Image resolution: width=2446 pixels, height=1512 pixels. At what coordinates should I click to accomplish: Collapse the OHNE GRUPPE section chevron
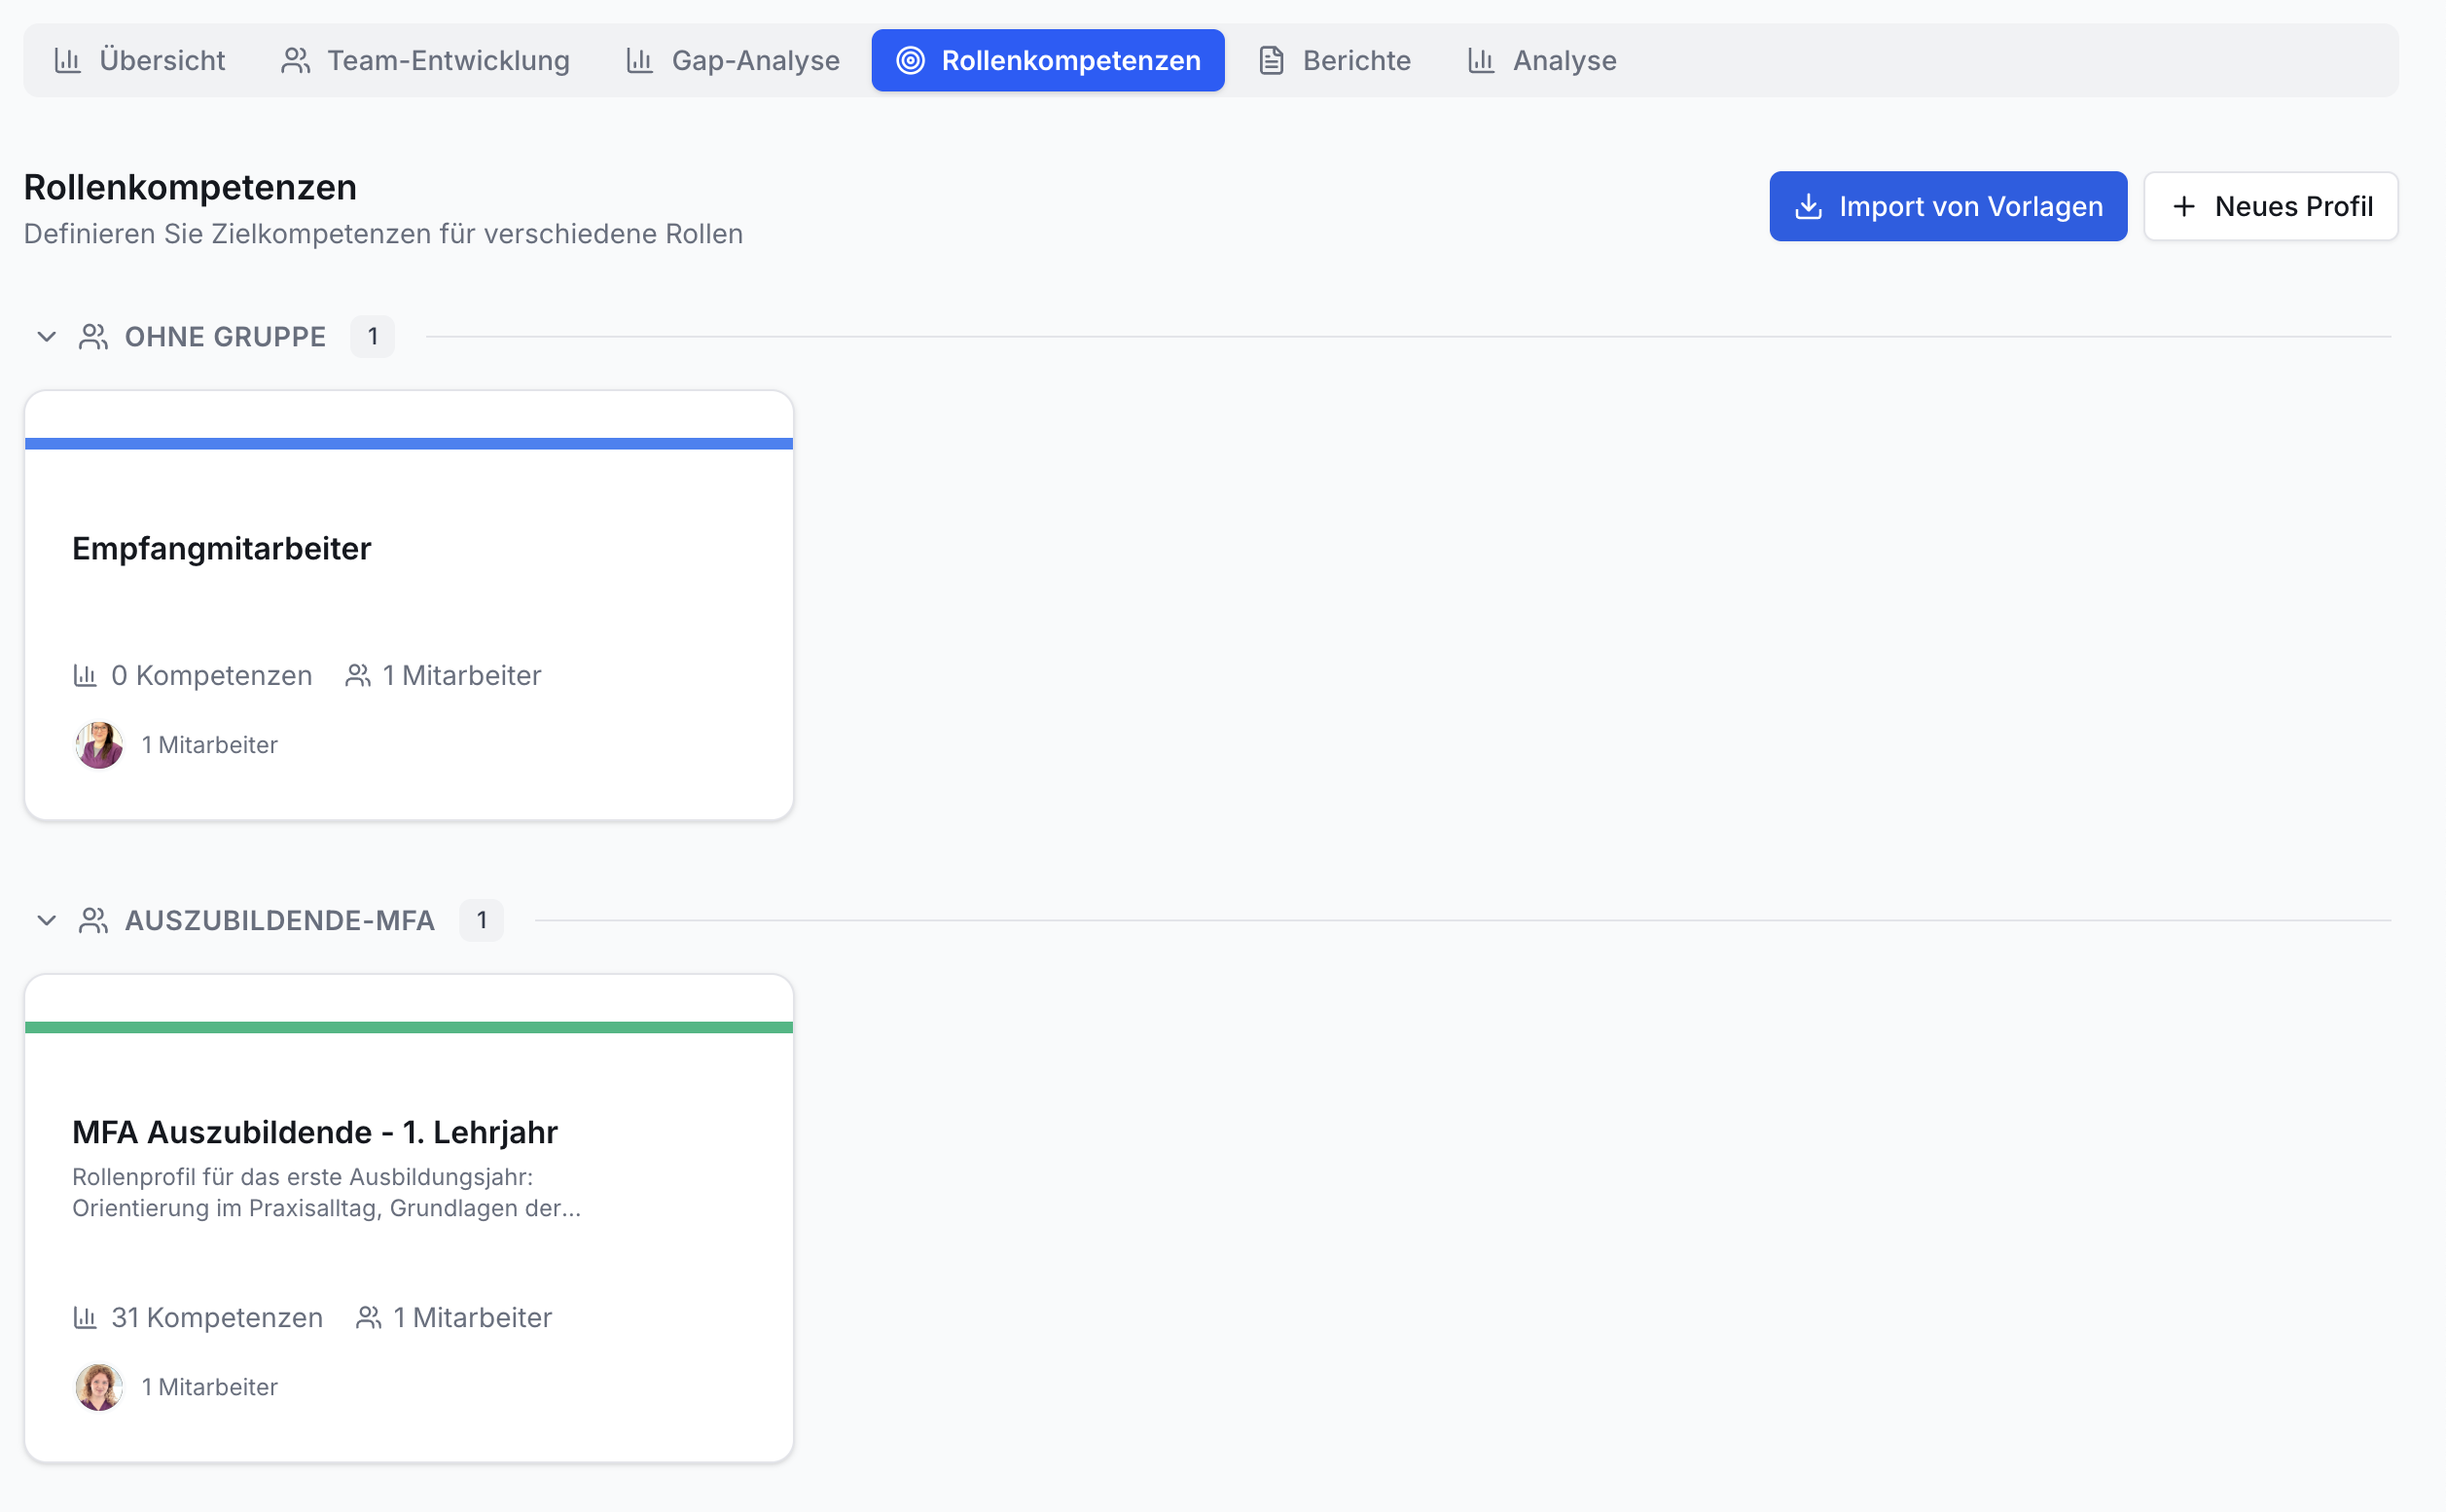click(46, 337)
